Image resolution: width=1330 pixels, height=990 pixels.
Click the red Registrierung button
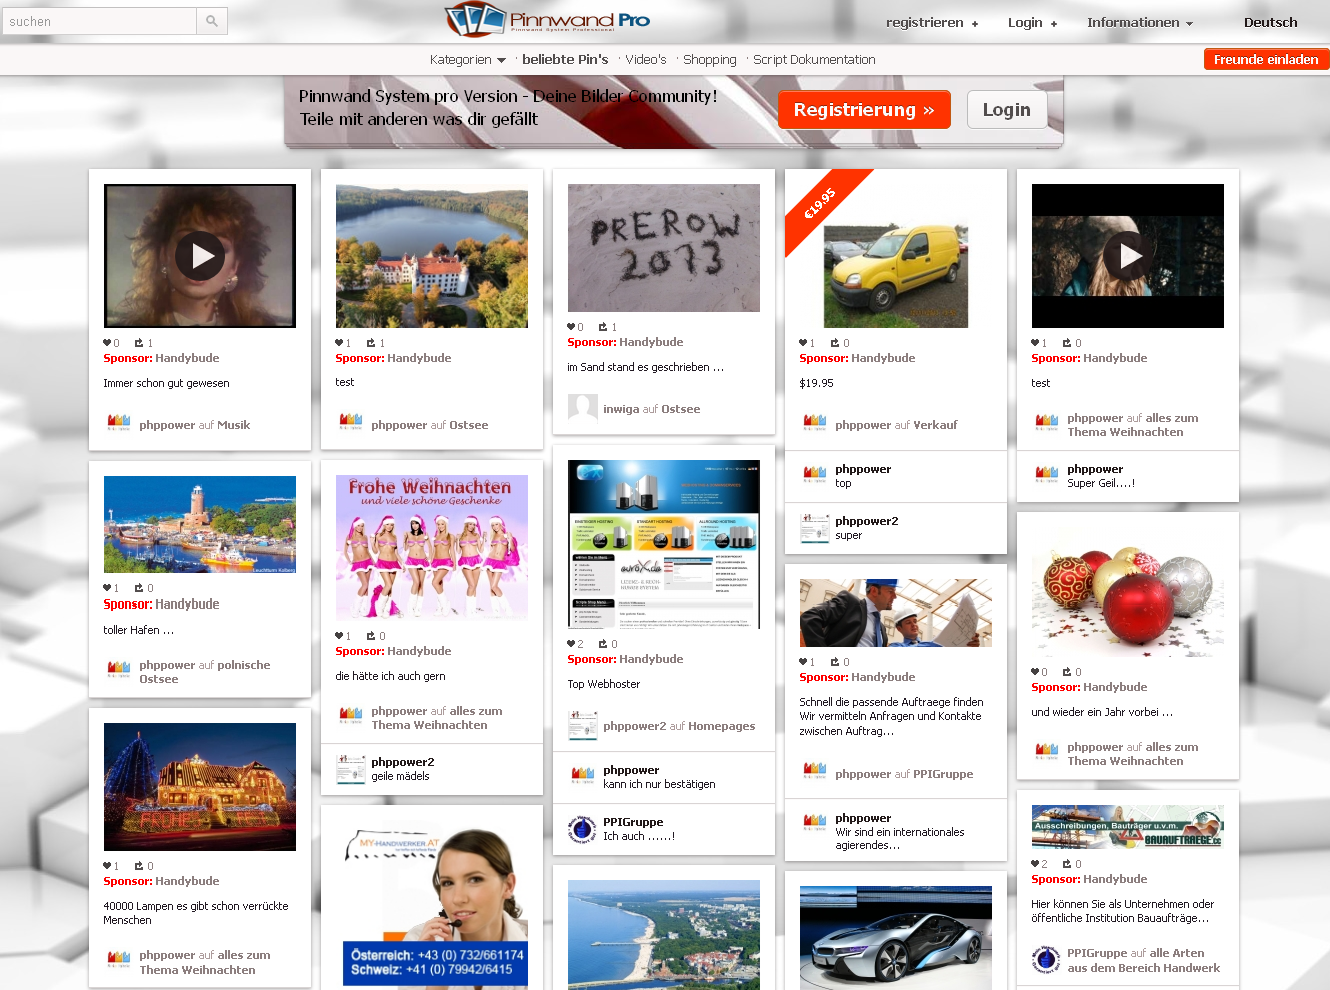click(864, 110)
